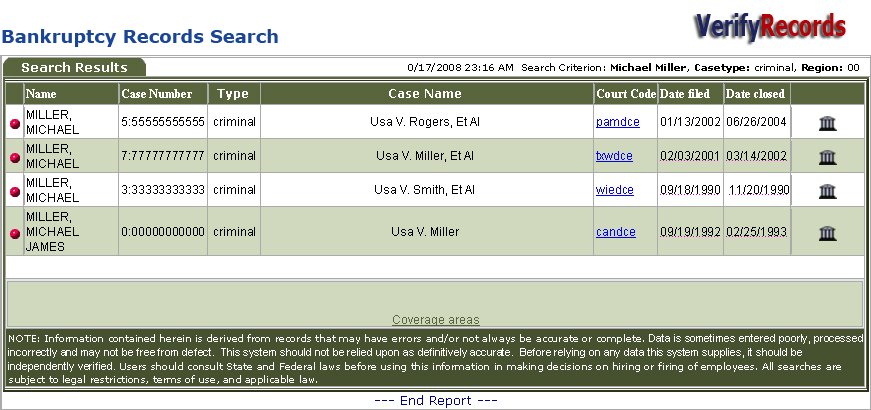The image size is (871, 410).
Task: Open the candce court code link
Action: pyautogui.click(x=616, y=232)
